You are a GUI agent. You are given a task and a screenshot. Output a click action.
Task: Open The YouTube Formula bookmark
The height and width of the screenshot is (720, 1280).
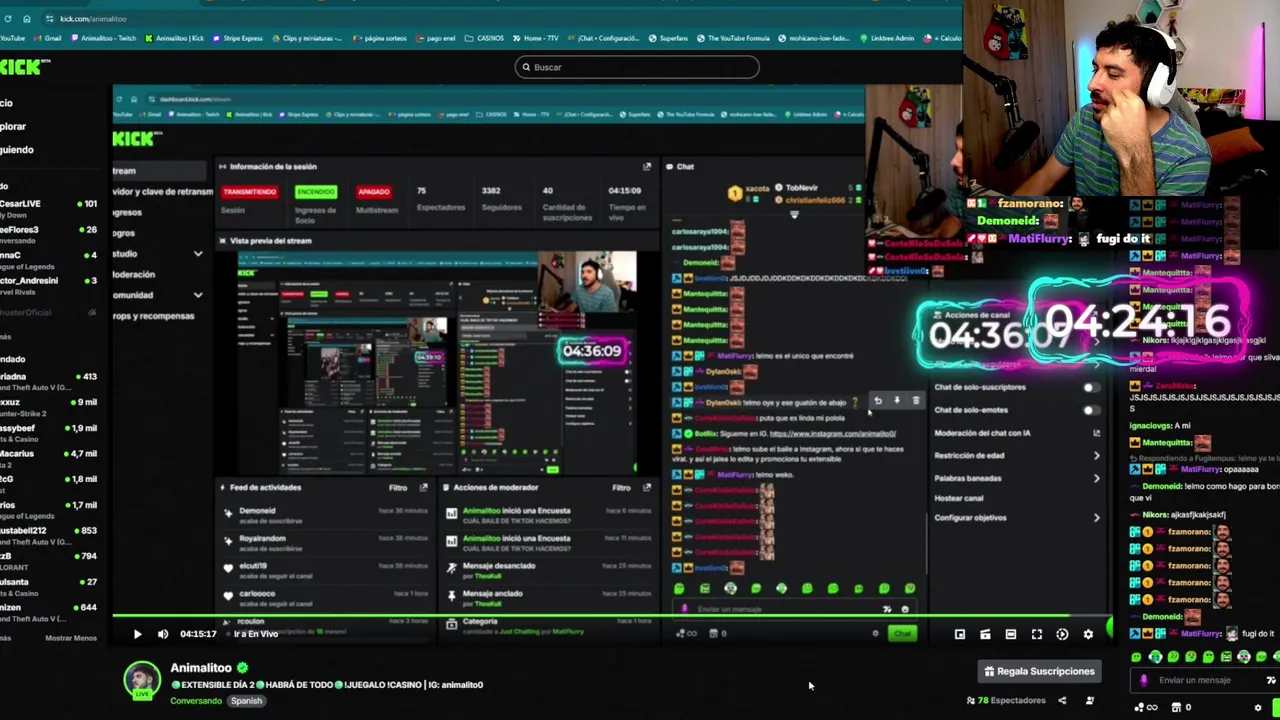[x=735, y=39]
